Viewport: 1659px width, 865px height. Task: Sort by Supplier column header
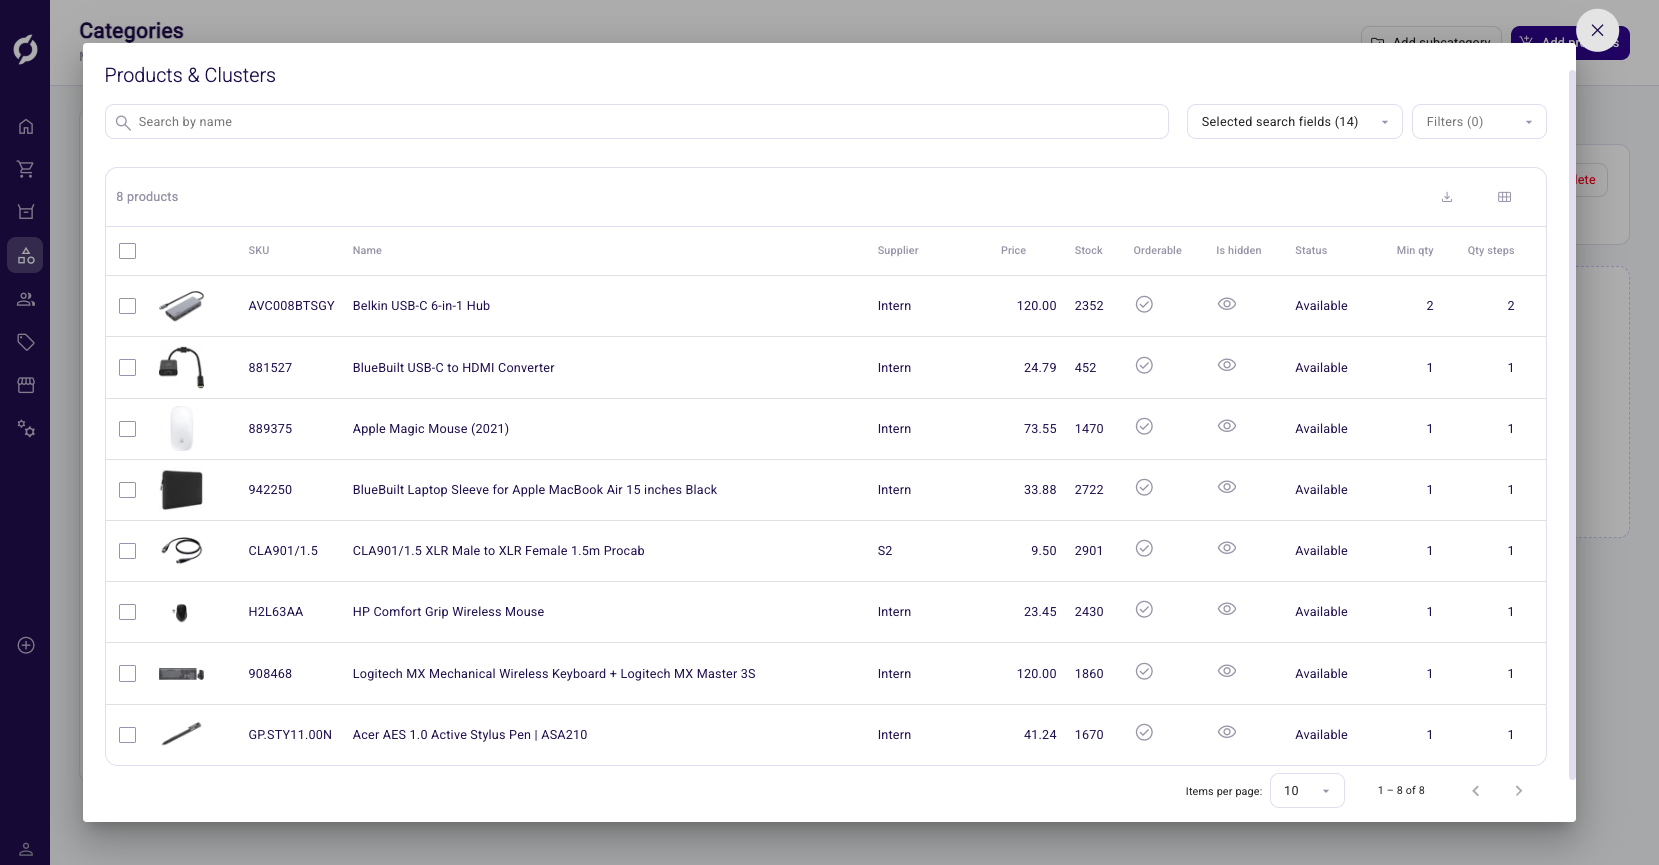[898, 251]
